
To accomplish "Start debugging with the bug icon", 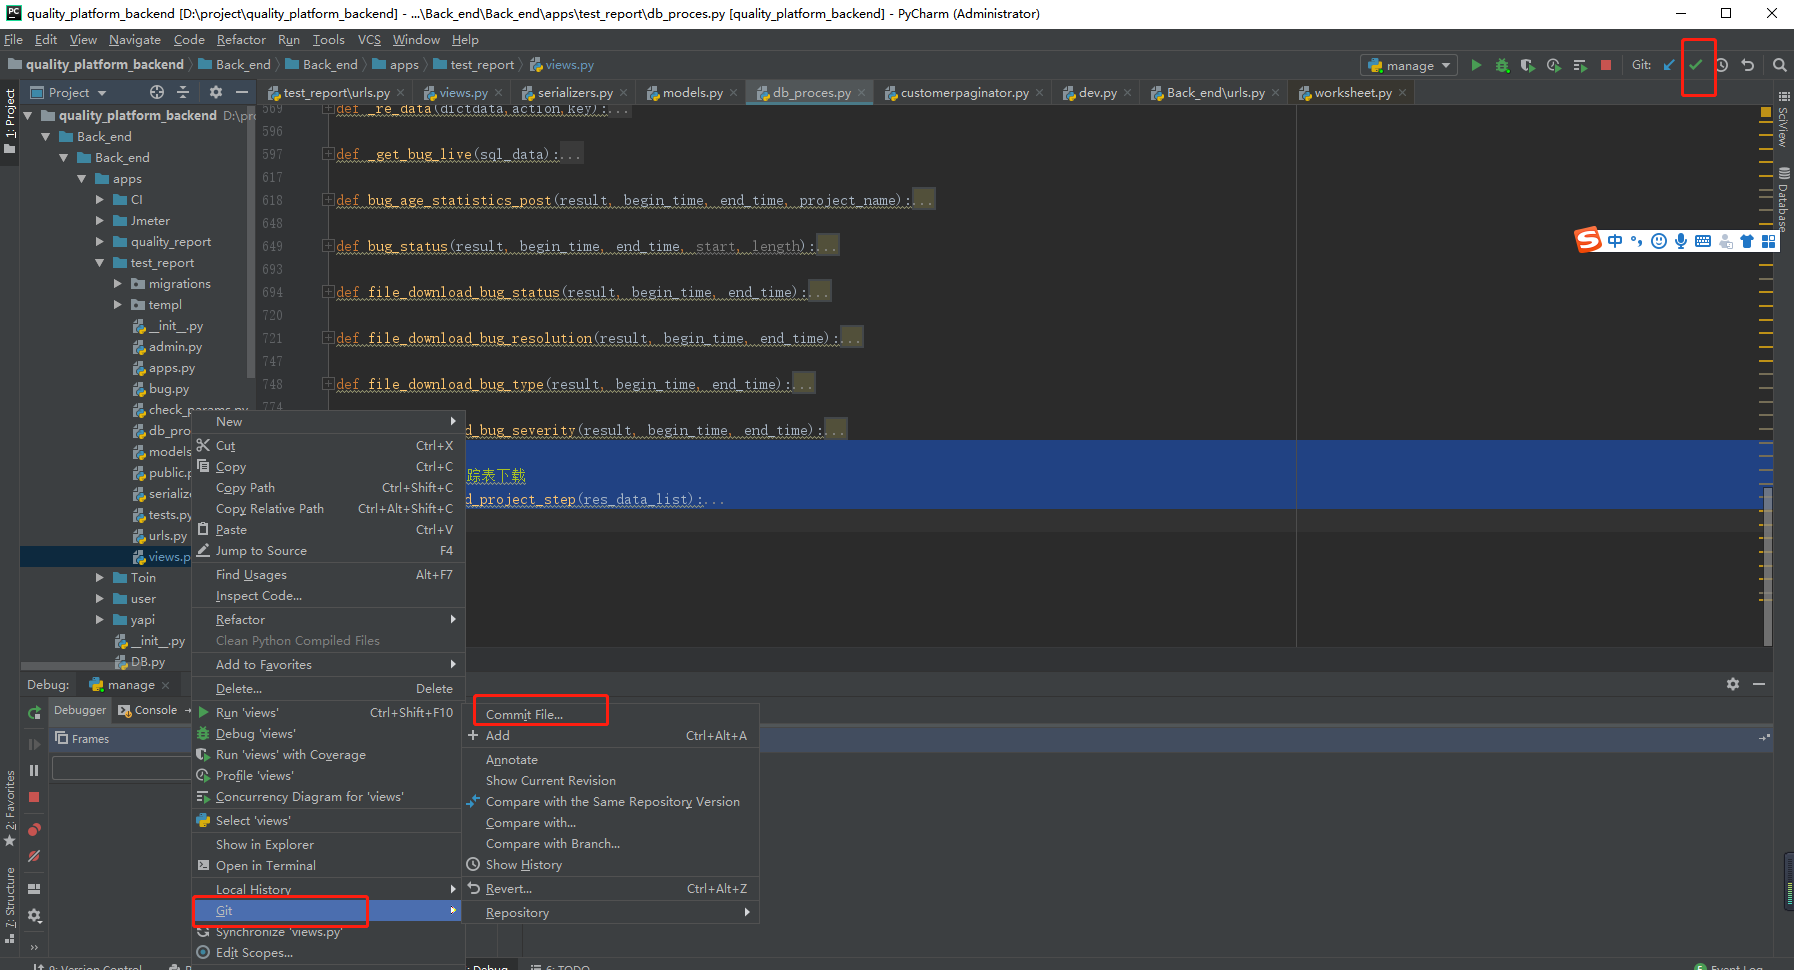I will [x=1502, y=64].
